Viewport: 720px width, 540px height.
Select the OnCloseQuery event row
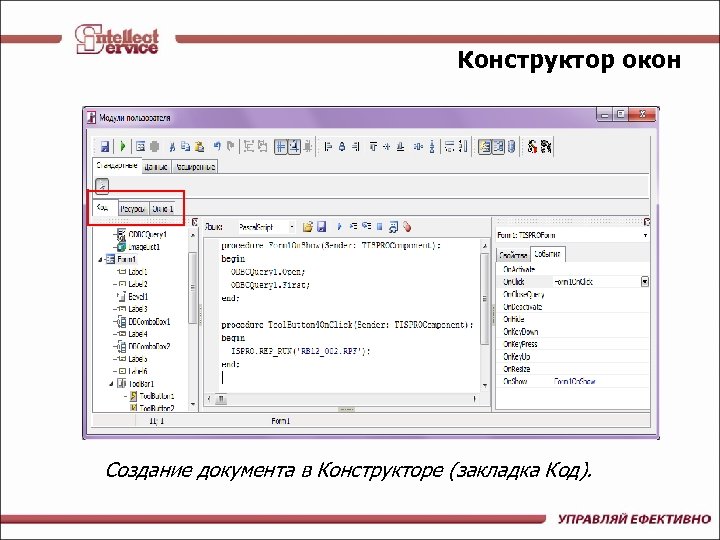(573, 294)
